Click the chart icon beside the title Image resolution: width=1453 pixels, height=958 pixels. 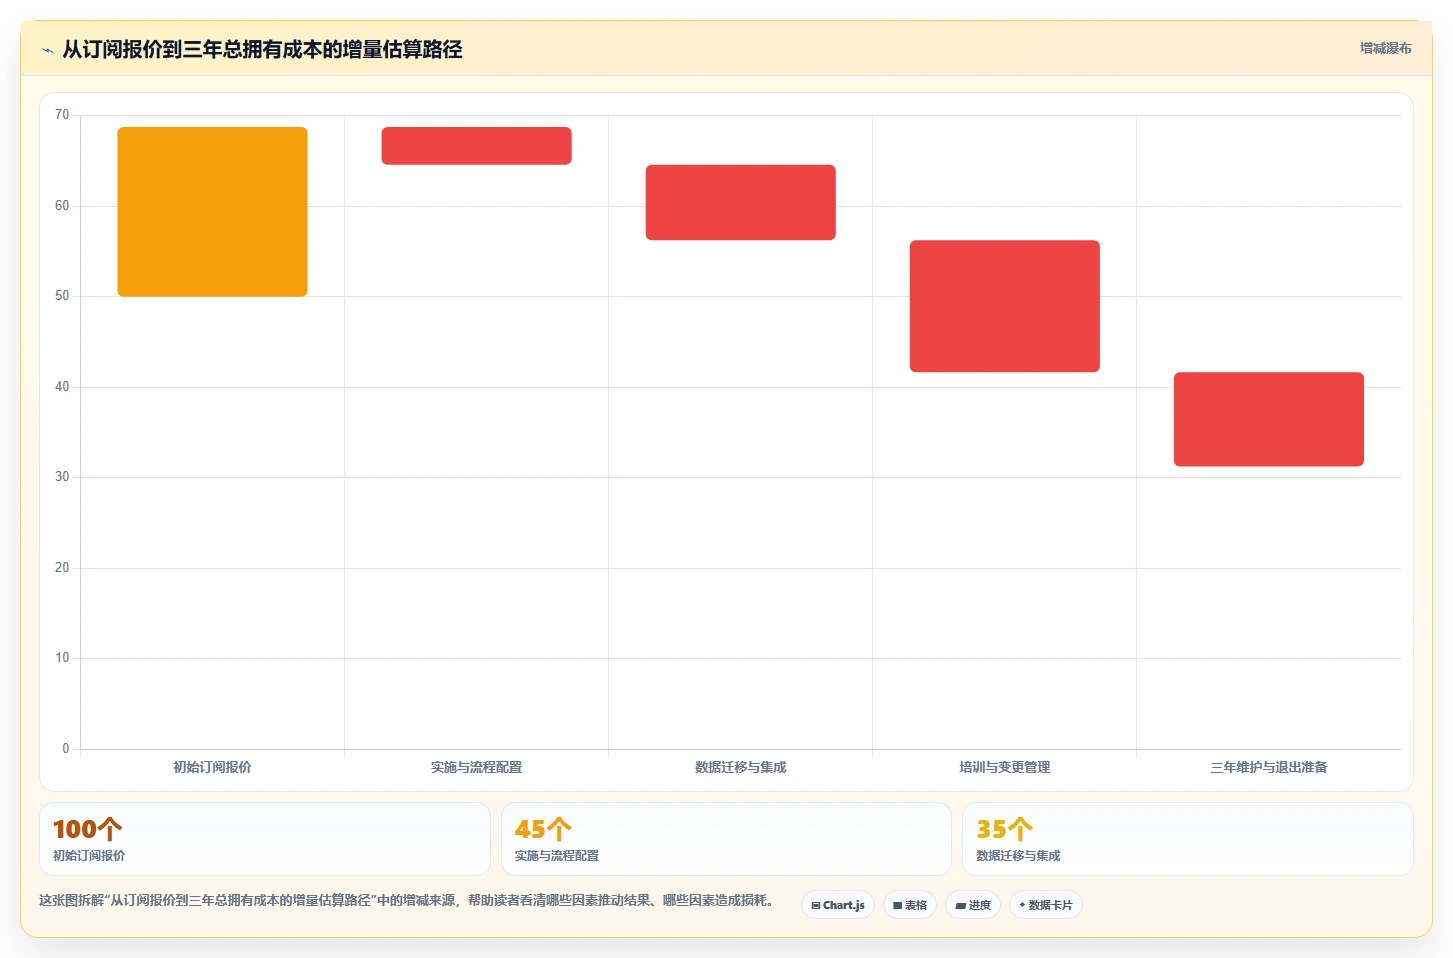tap(47, 50)
